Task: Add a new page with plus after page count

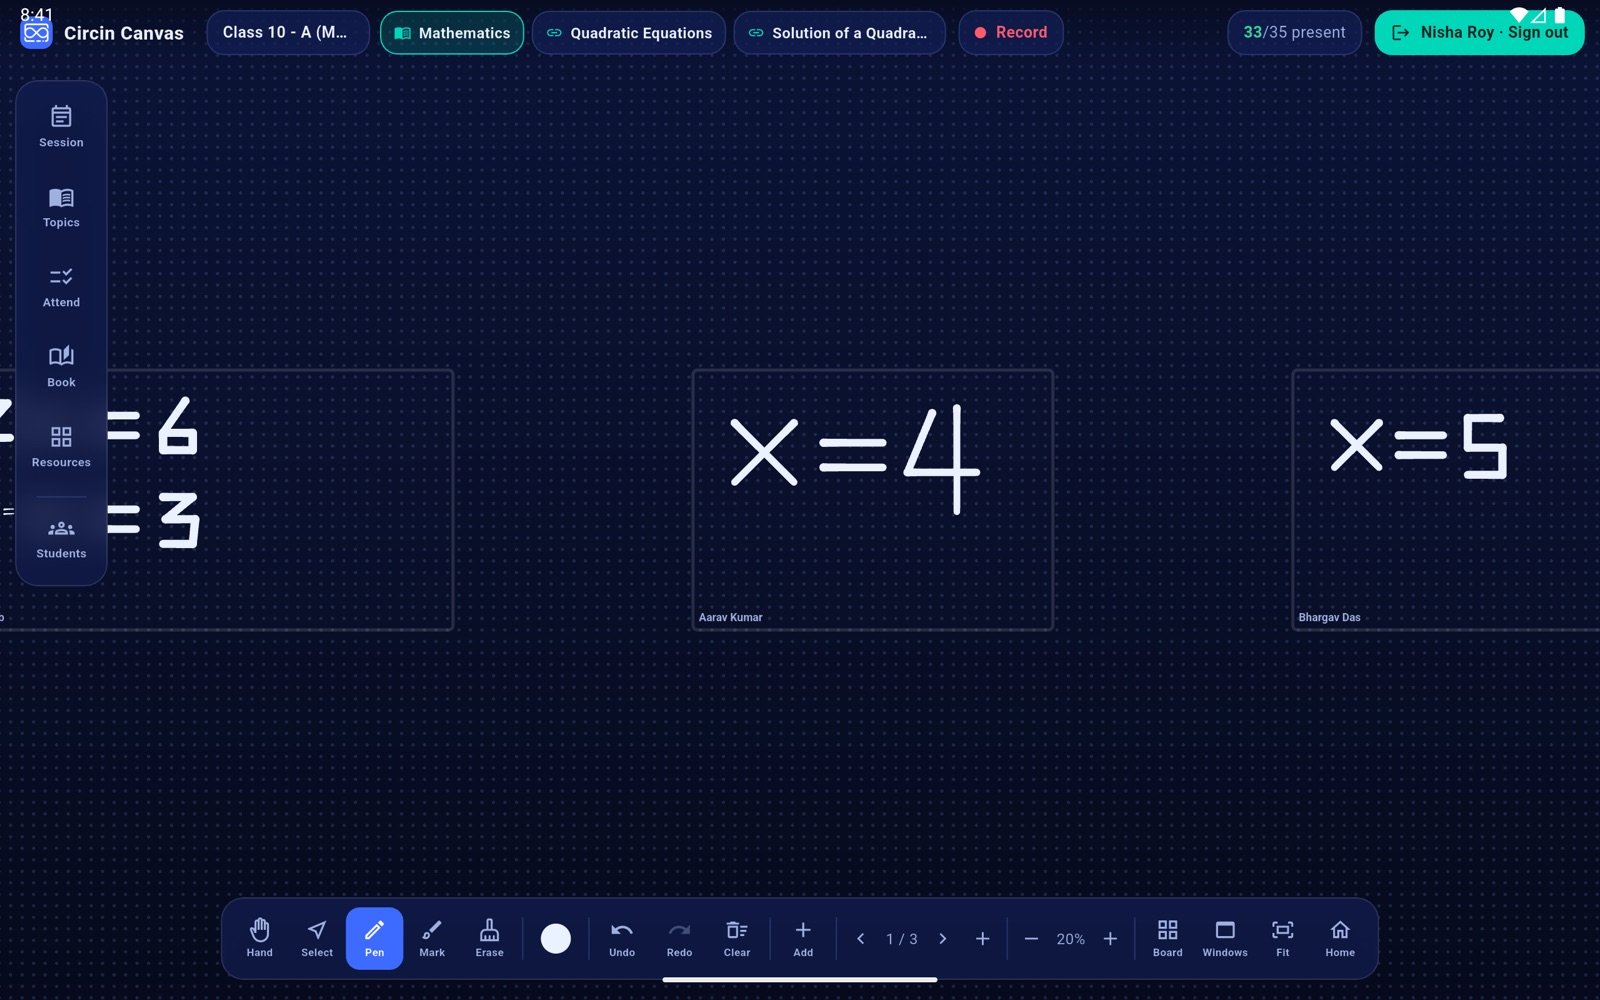Action: pyautogui.click(x=982, y=939)
